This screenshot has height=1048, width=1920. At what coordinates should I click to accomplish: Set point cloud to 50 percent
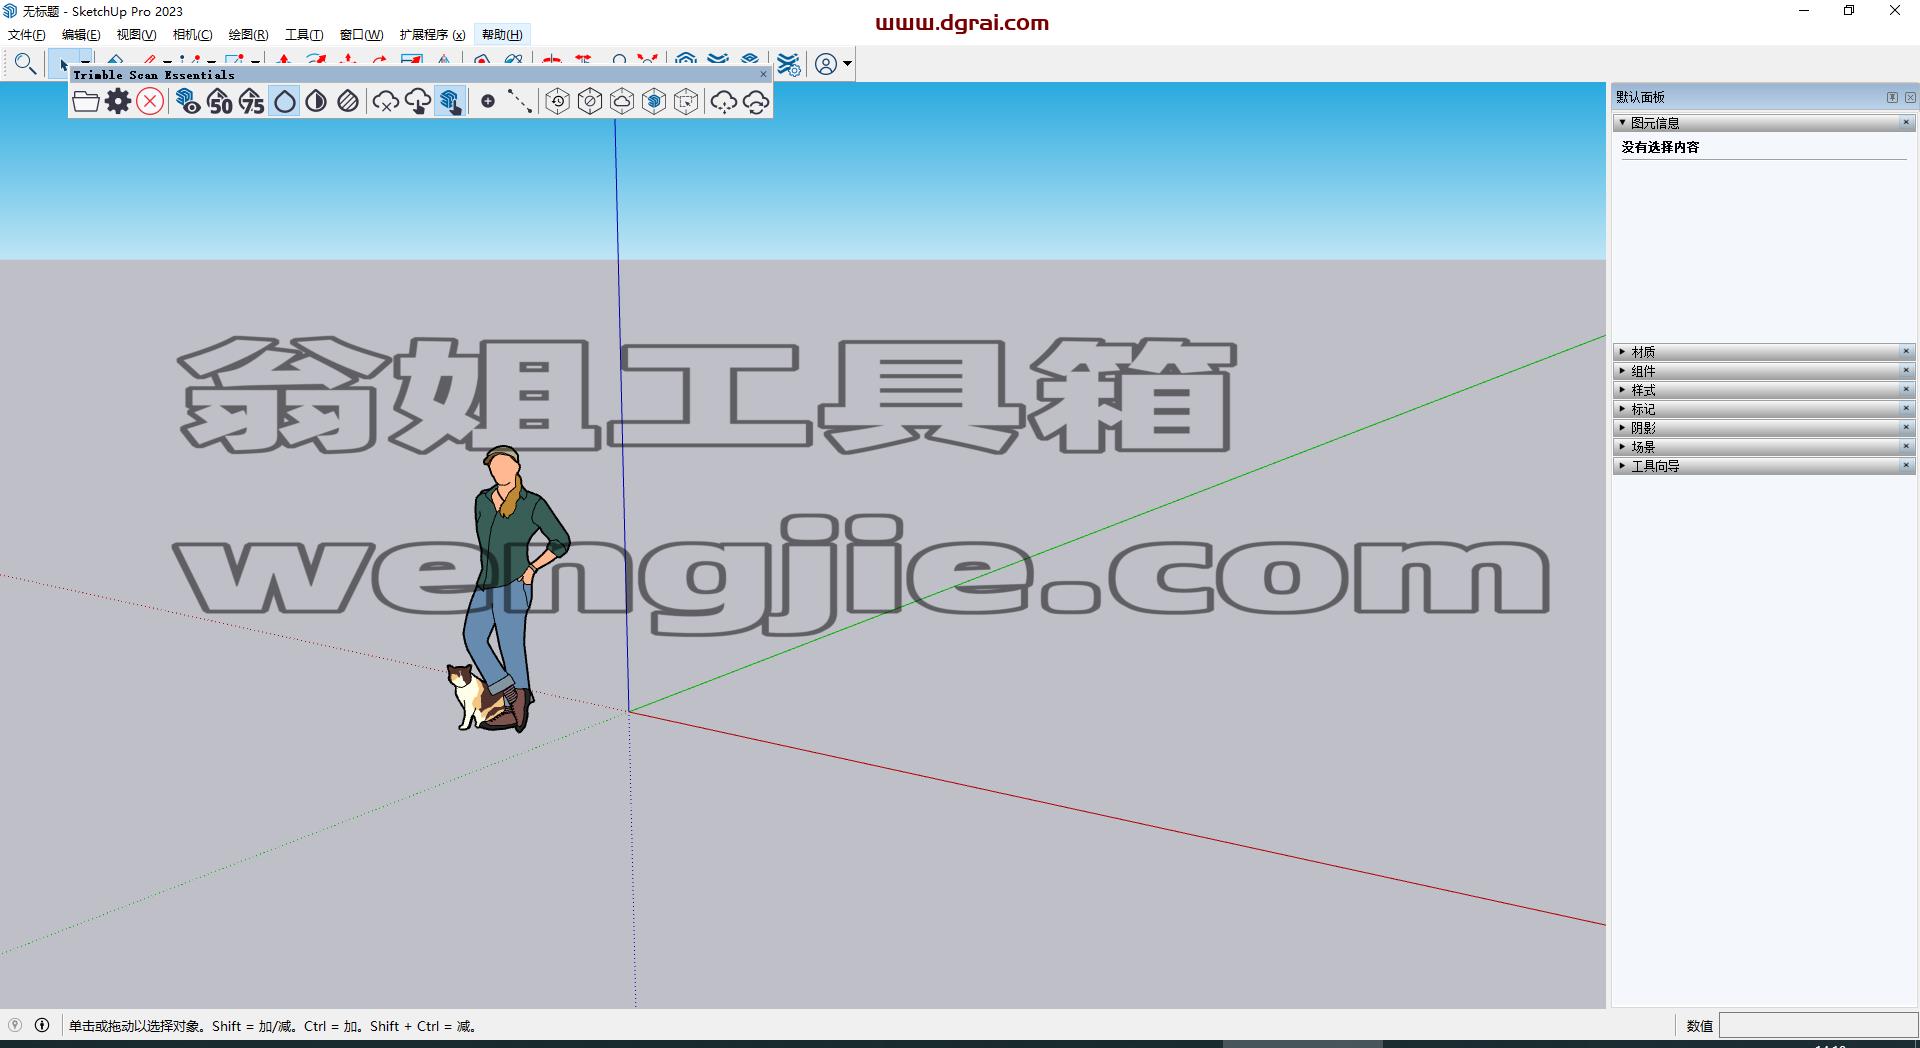[220, 101]
